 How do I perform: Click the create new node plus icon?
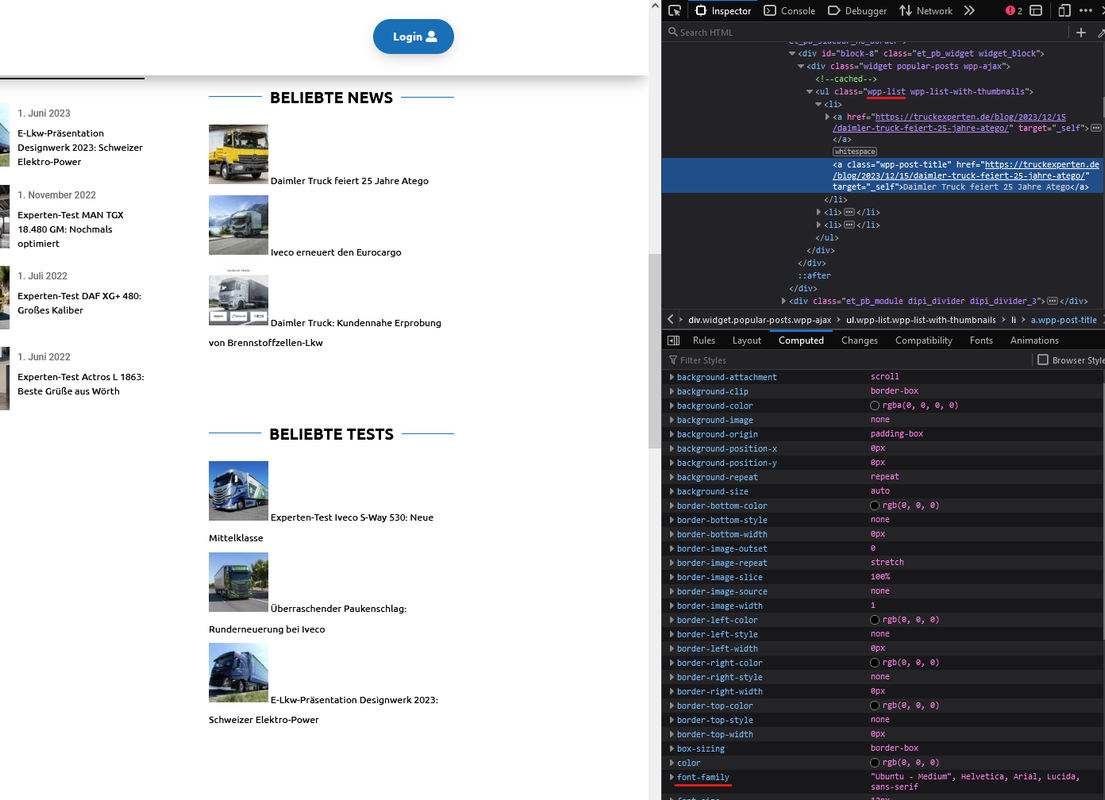tap(1080, 32)
